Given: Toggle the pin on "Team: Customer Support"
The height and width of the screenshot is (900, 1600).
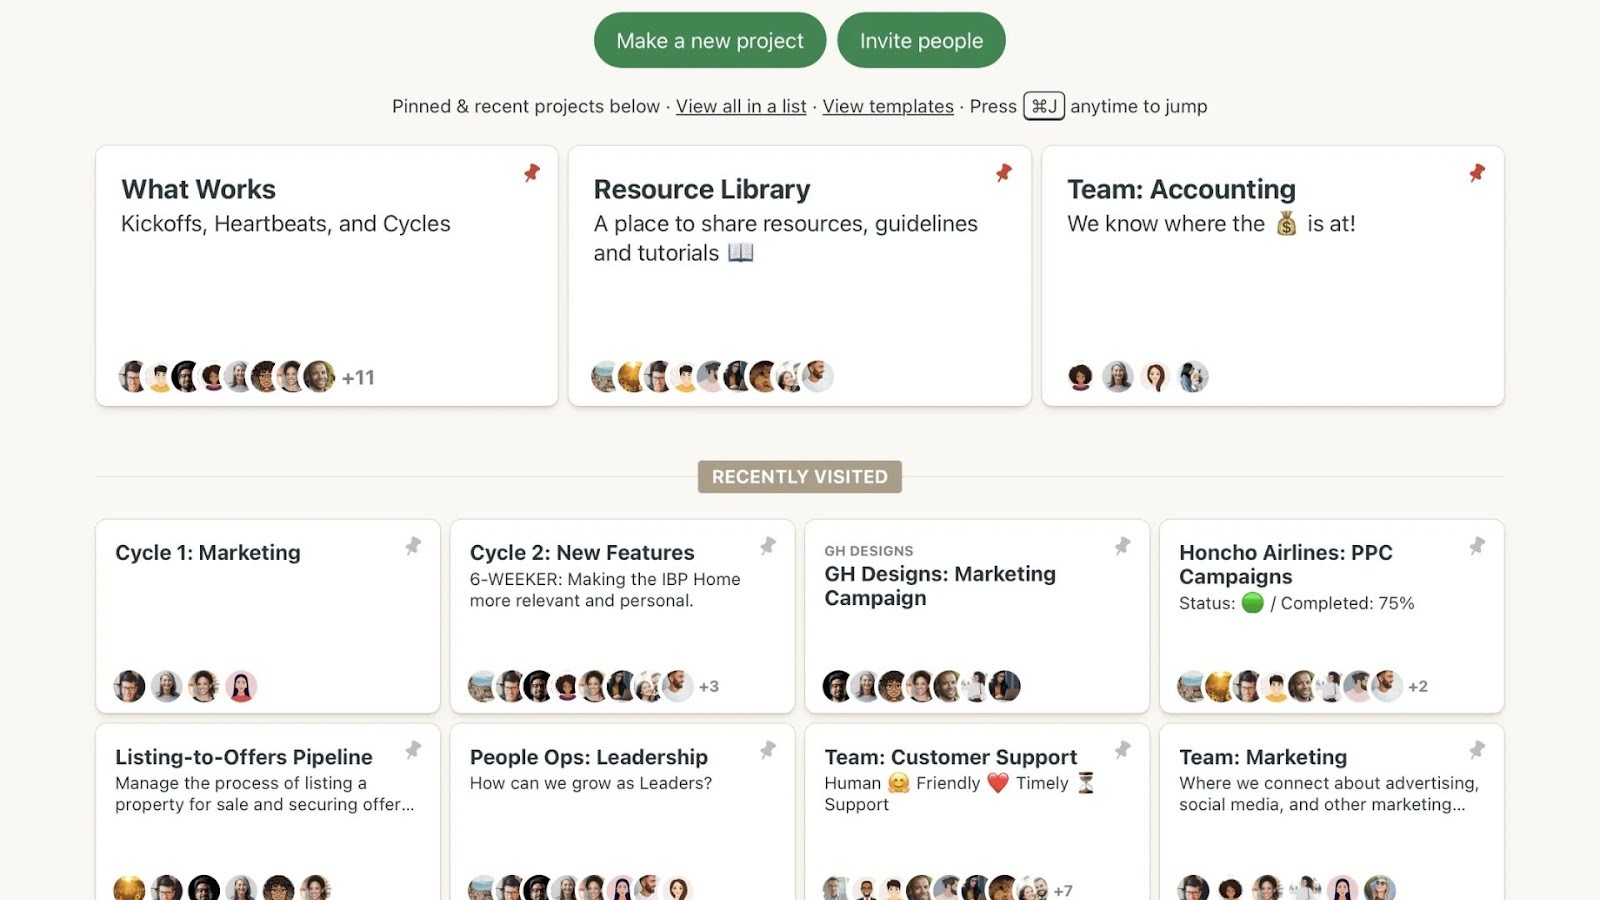Looking at the screenshot, I should pyautogui.click(x=1121, y=751).
